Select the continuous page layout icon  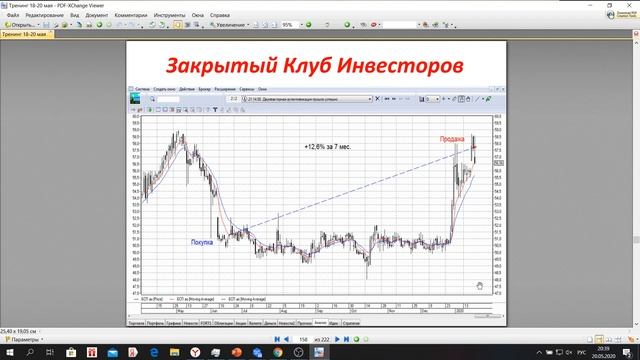click(x=599, y=340)
